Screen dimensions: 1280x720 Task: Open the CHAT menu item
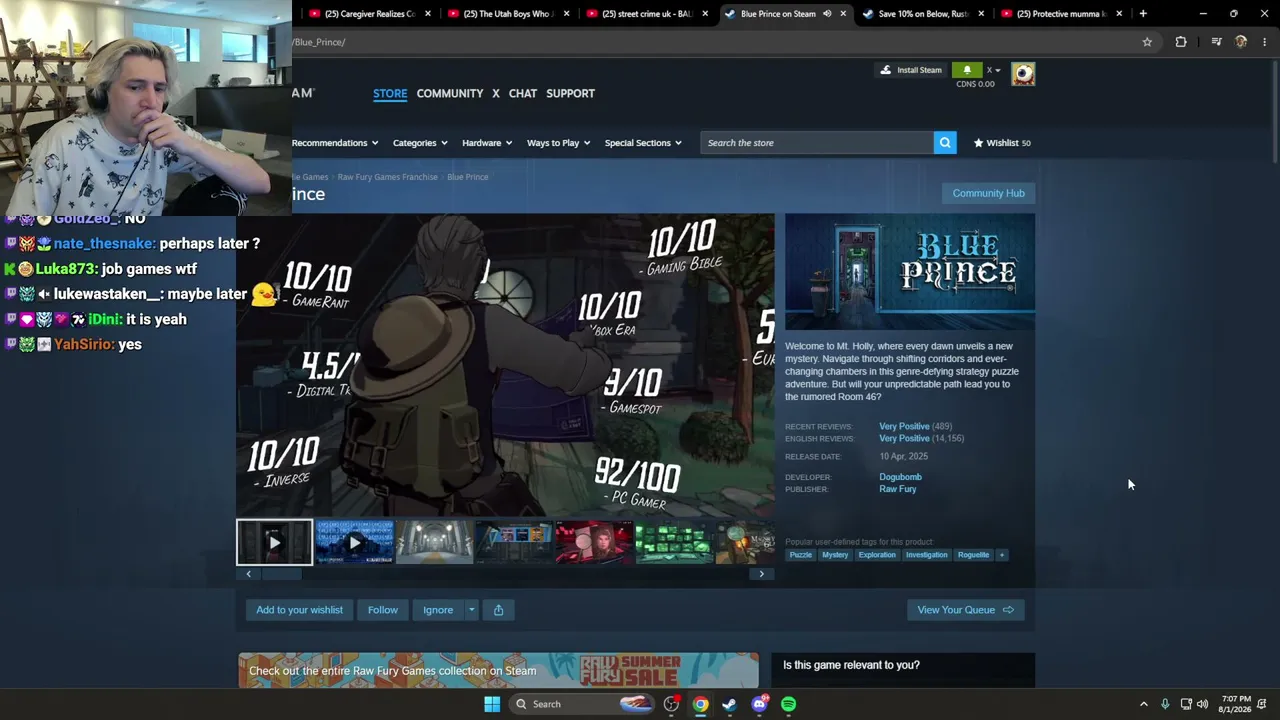[523, 93]
